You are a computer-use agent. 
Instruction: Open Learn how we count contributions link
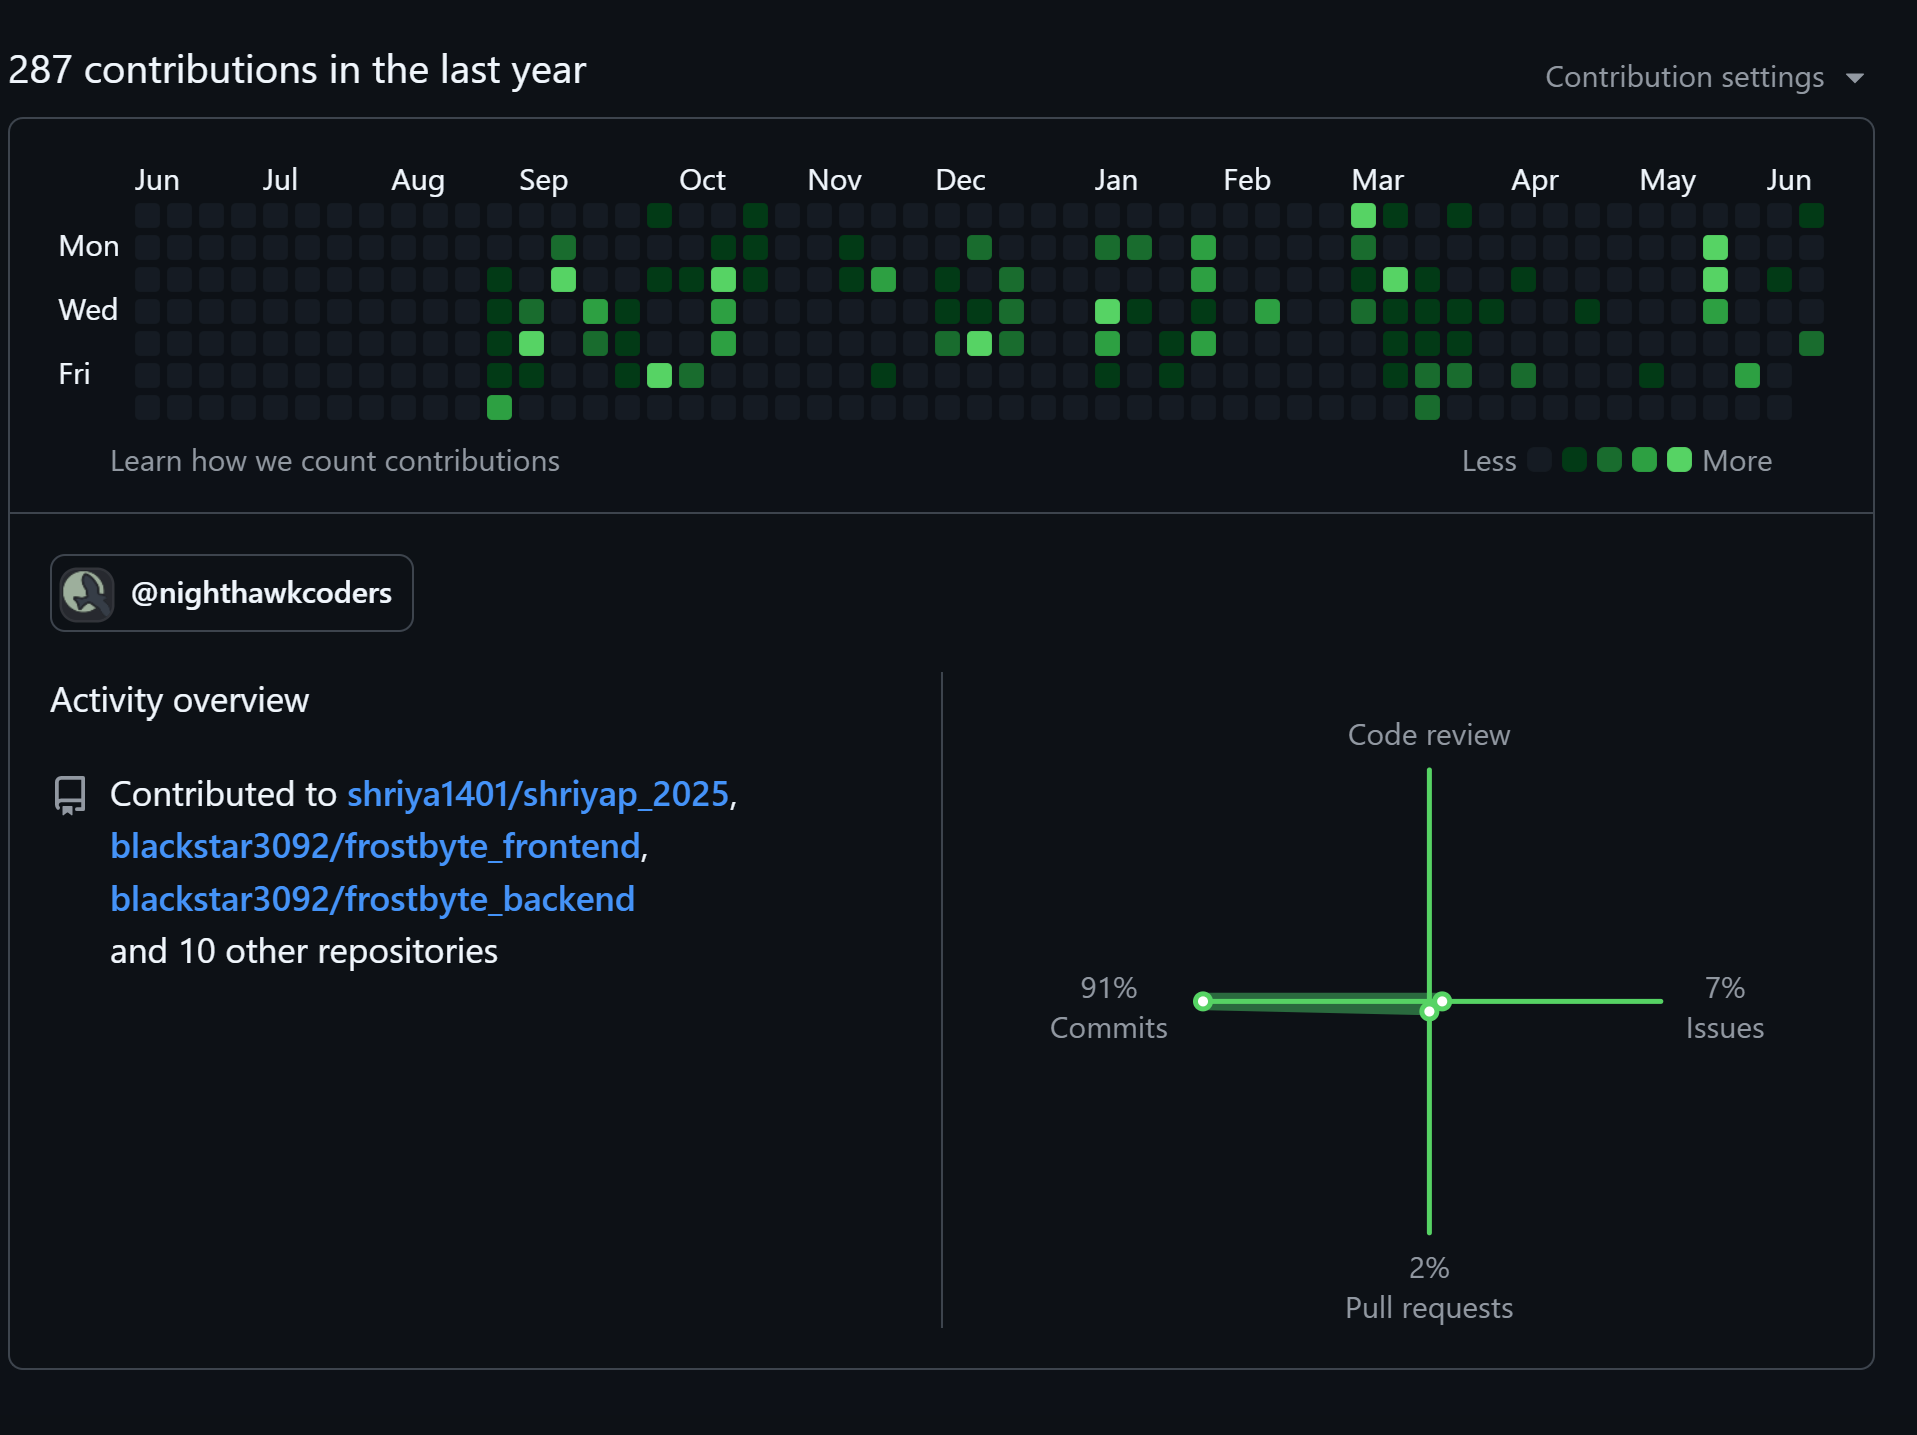point(334,461)
